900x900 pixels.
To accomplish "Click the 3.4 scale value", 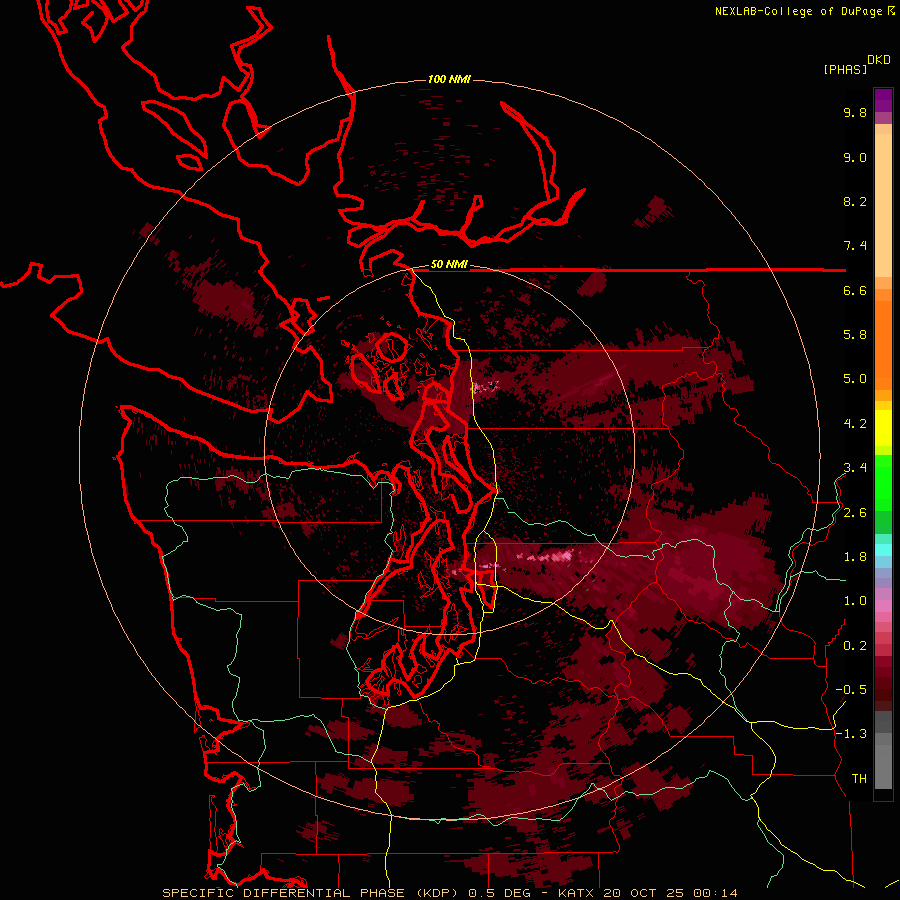I will click(855, 468).
